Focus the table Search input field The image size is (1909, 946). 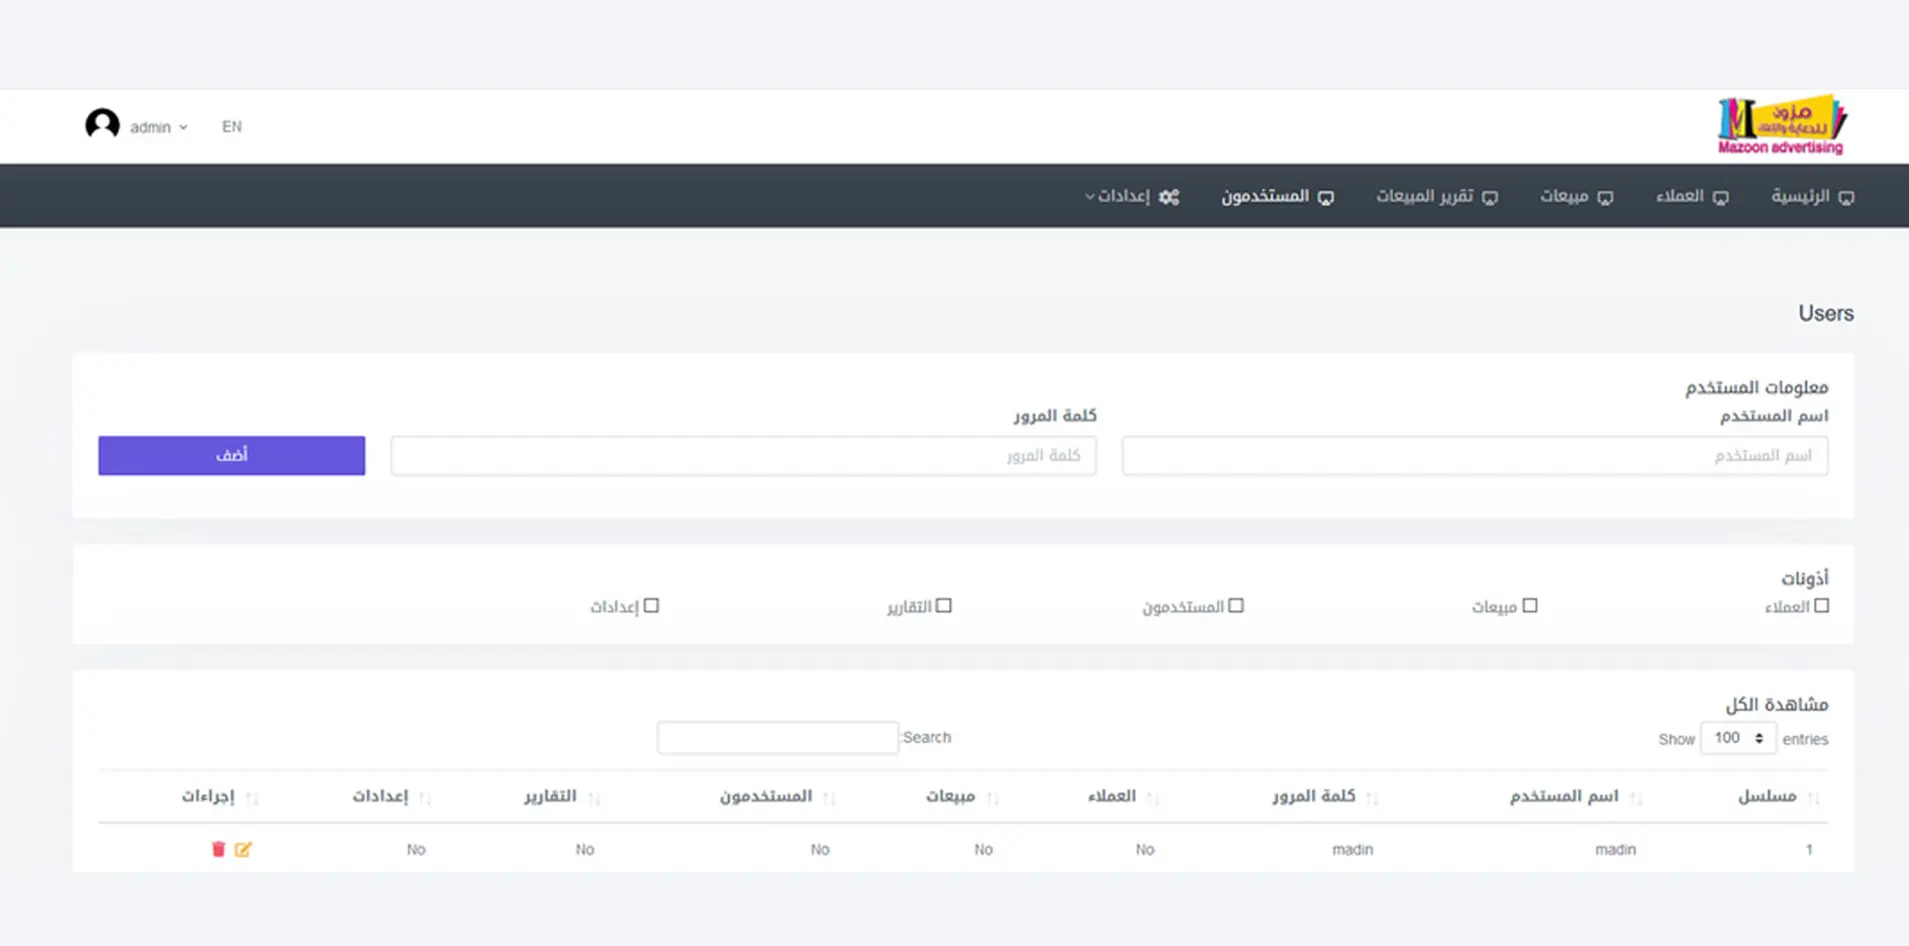[777, 738]
